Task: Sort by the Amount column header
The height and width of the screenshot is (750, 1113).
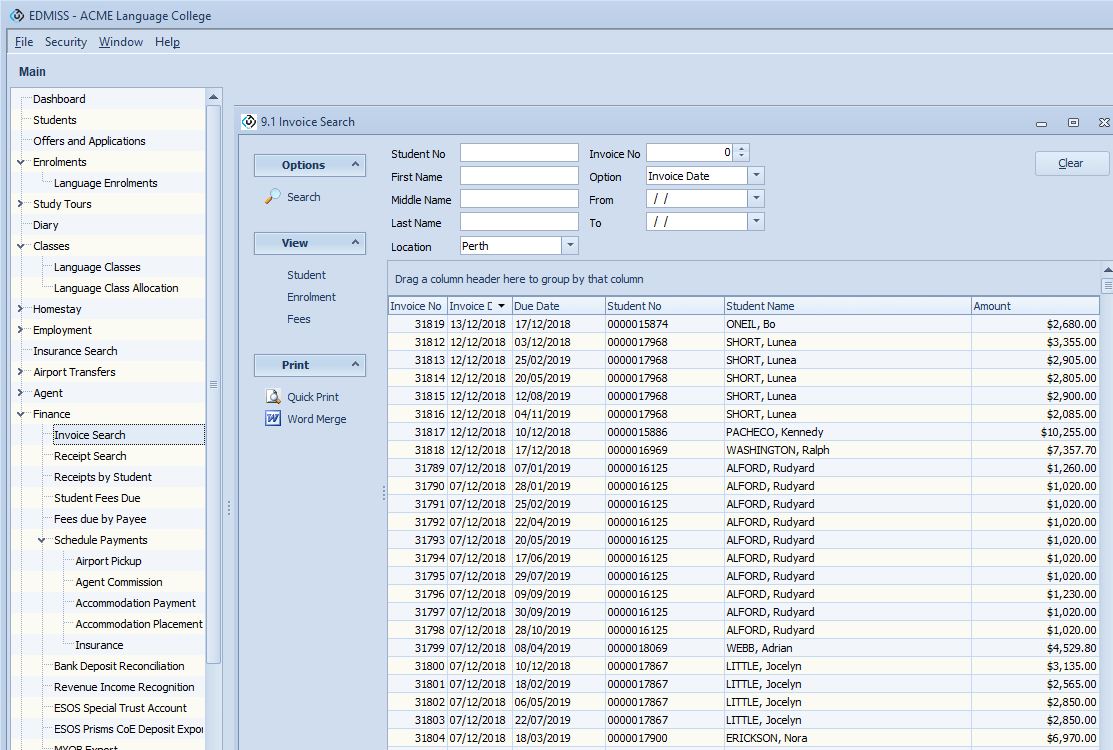Action: 1034,306
